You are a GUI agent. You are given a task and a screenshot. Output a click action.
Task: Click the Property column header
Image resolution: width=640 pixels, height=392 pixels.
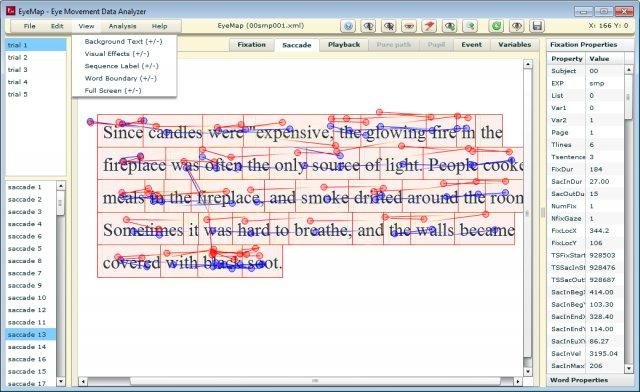567,58
